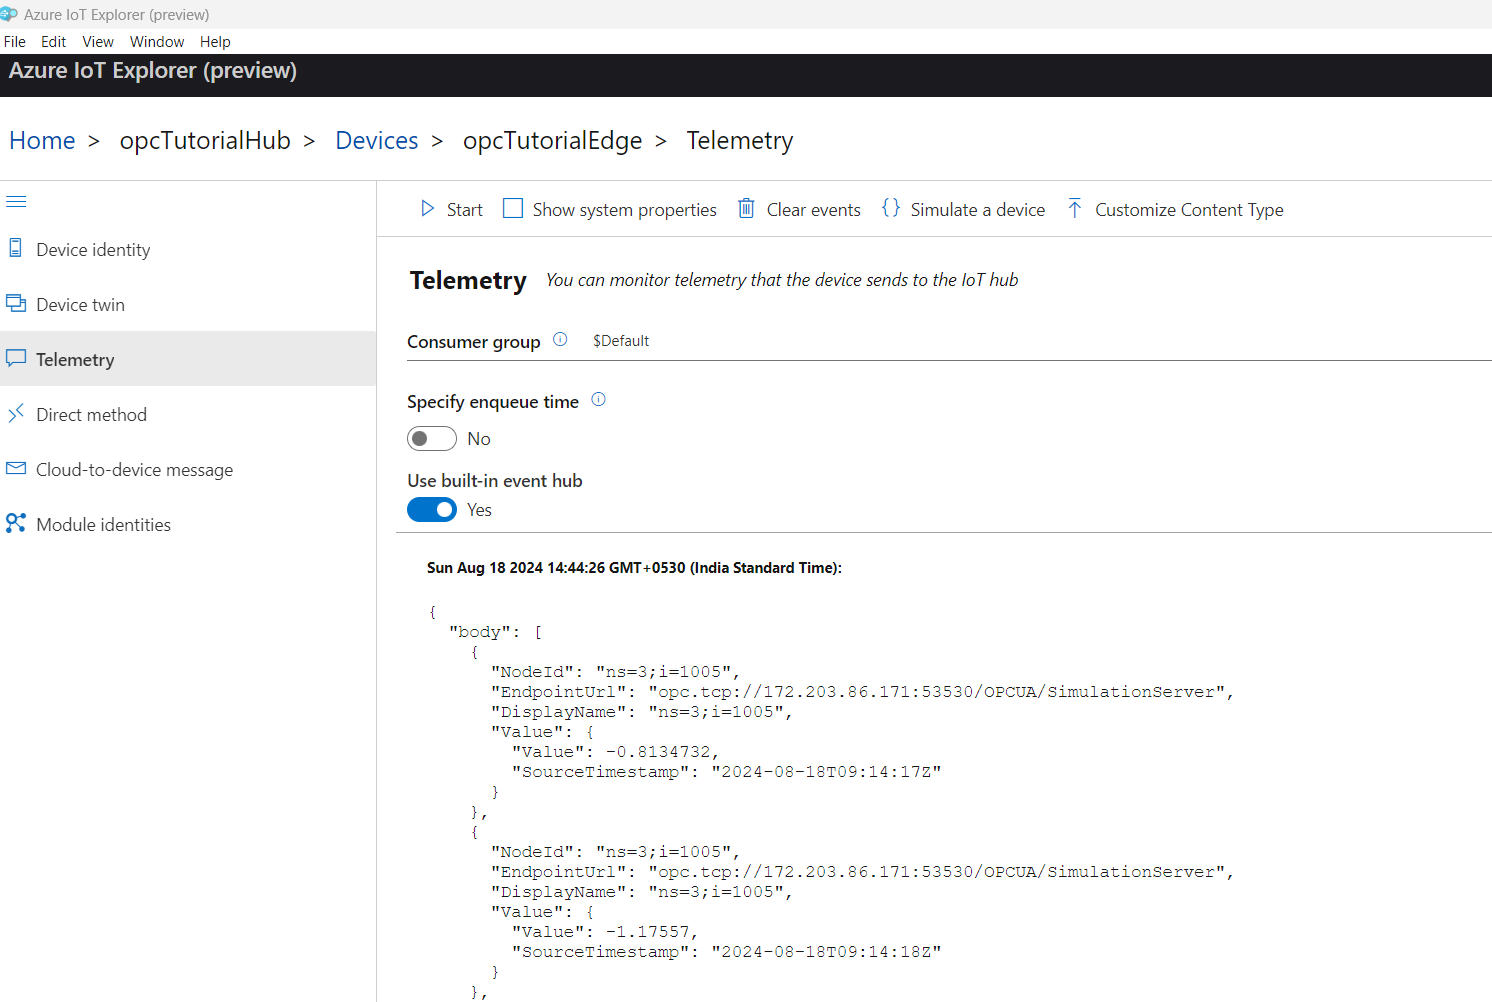Click the Device twin sidebar icon
The image size is (1492, 1002).
[x=16, y=303]
